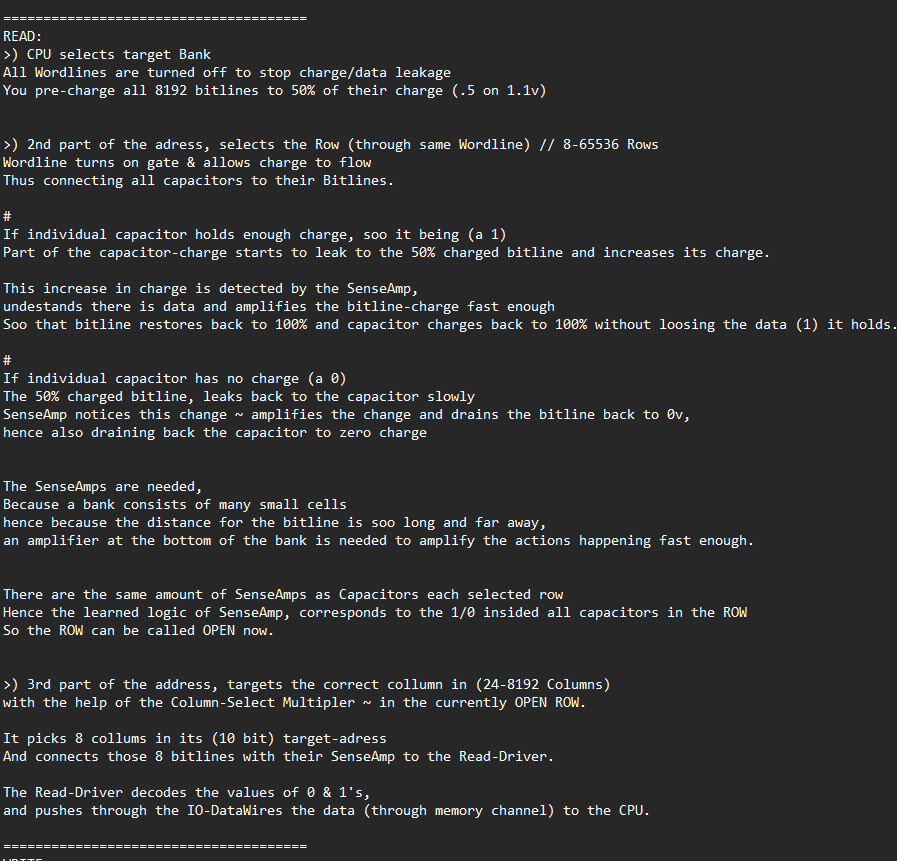The image size is (897, 861).
Task: Place cursor on 'CPU selects target Bank' line
Action: [107, 55]
